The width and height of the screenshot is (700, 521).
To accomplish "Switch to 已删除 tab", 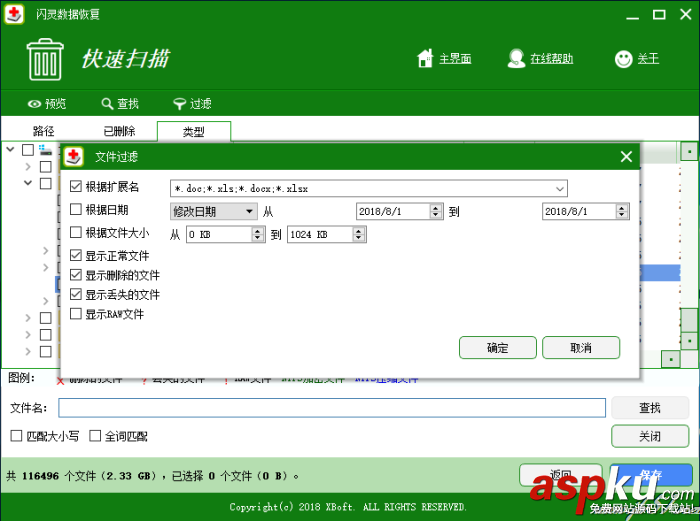I will click(119, 131).
